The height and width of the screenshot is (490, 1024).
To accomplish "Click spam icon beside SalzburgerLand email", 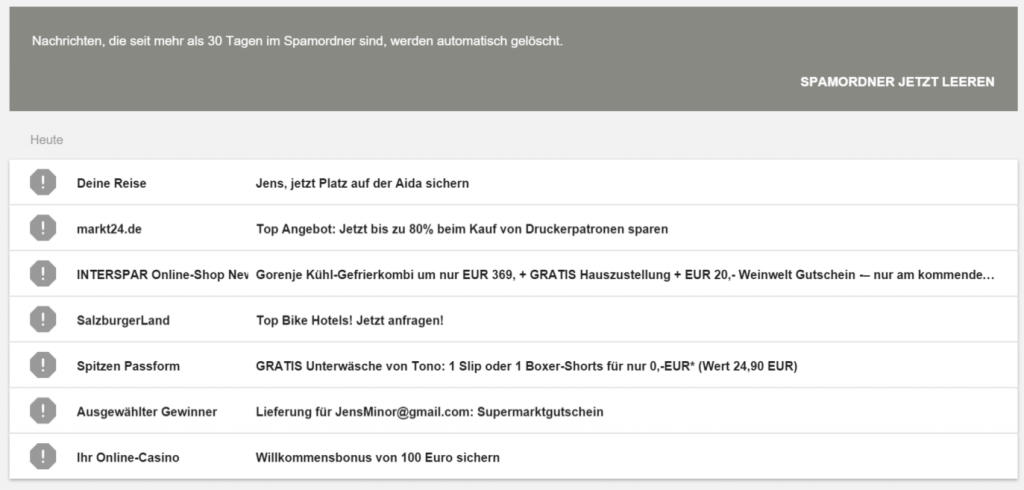I will tap(43, 320).
